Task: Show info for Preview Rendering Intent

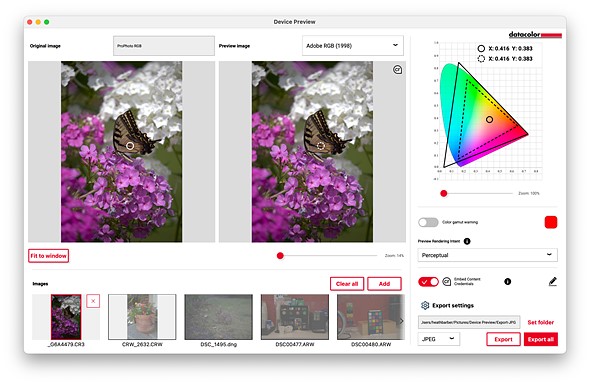Action: [467, 241]
